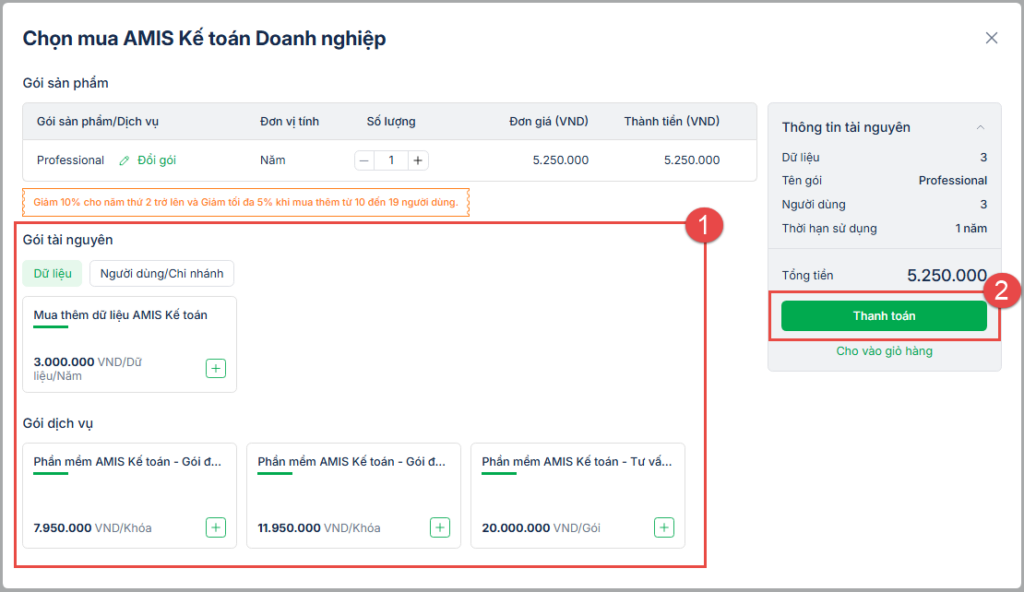
Task: Close the AMIS purchase dialog
Action: pyautogui.click(x=991, y=39)
